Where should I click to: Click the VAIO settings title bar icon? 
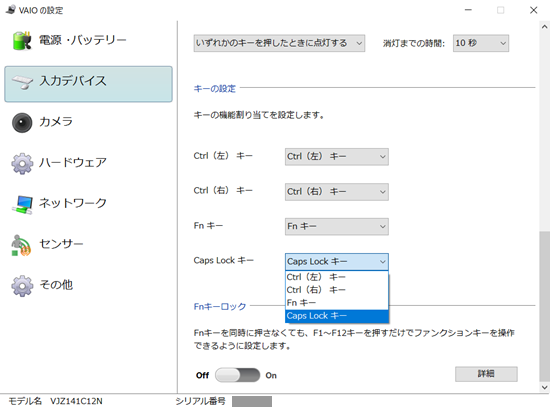[11, 9]
